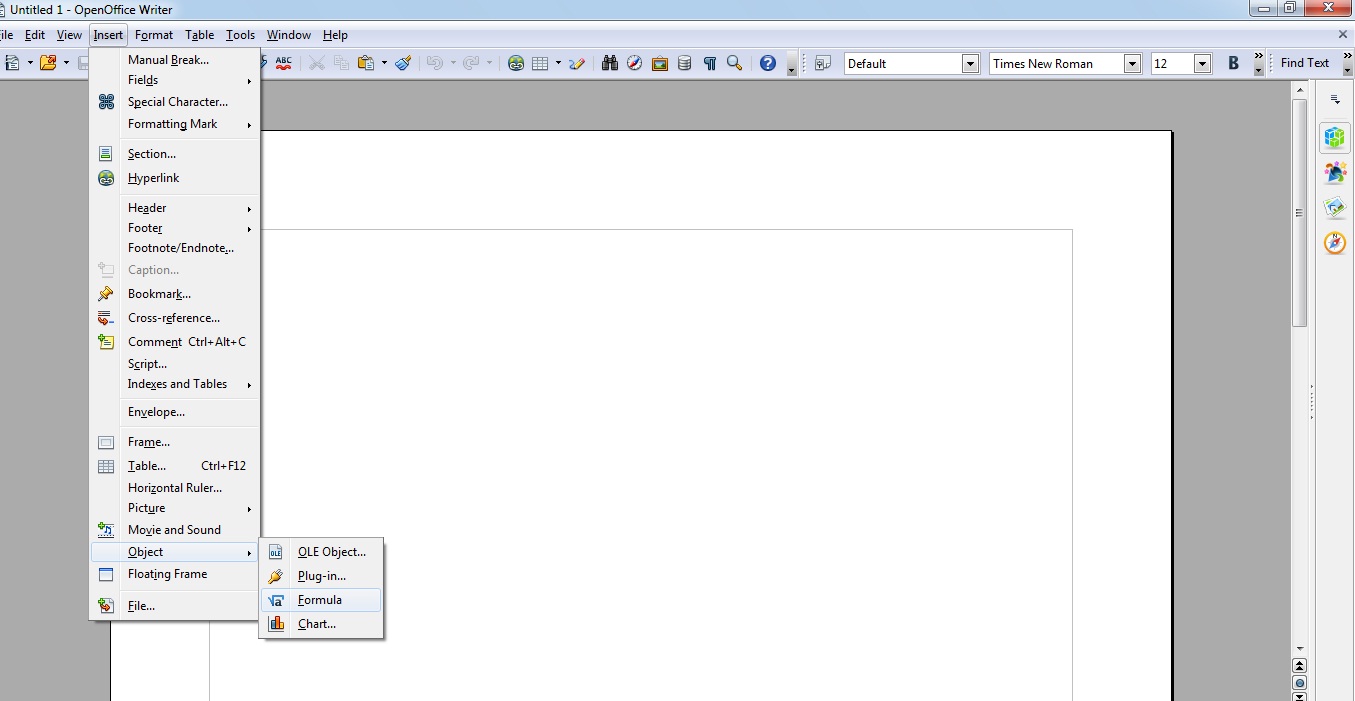Open the sidebar settings menu icon
Image resolution: width=1355 pixels, height=701 pixels.
pos(1335,100)
